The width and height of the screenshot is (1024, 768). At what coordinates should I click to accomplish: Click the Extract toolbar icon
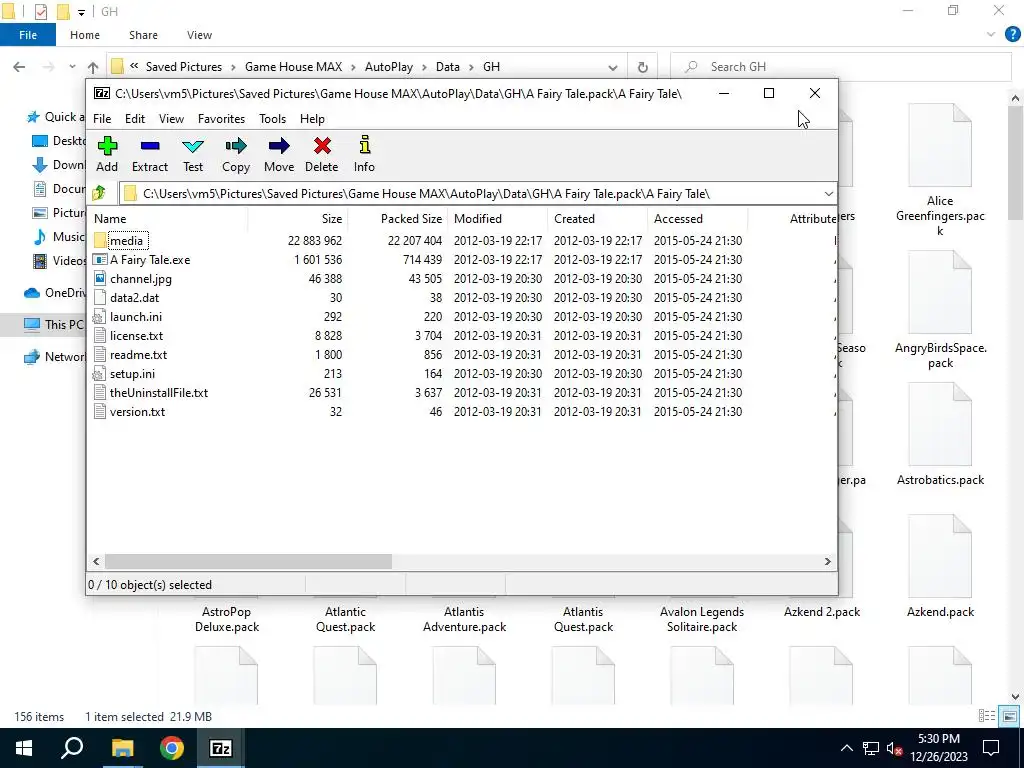[x=150, y=146]
